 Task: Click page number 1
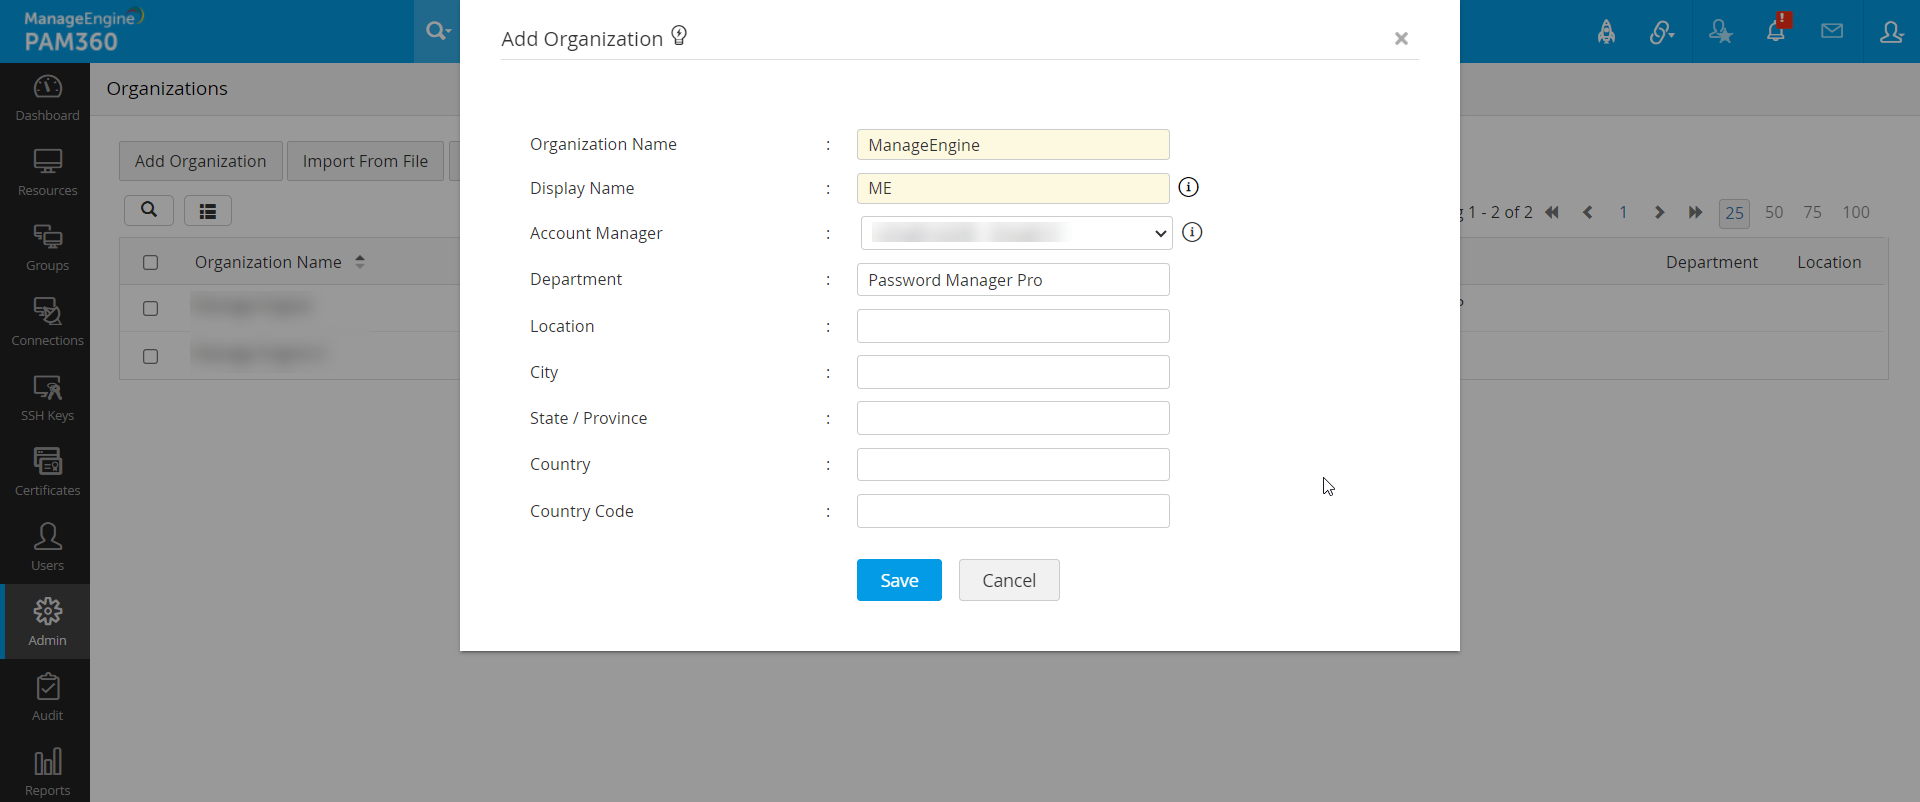1623,212
